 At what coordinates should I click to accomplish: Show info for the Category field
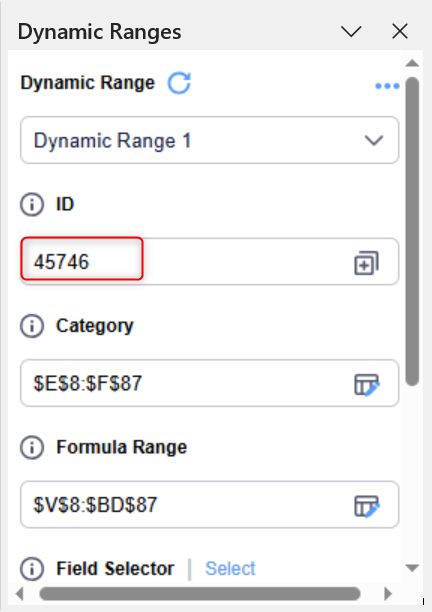tap(32, 326)
